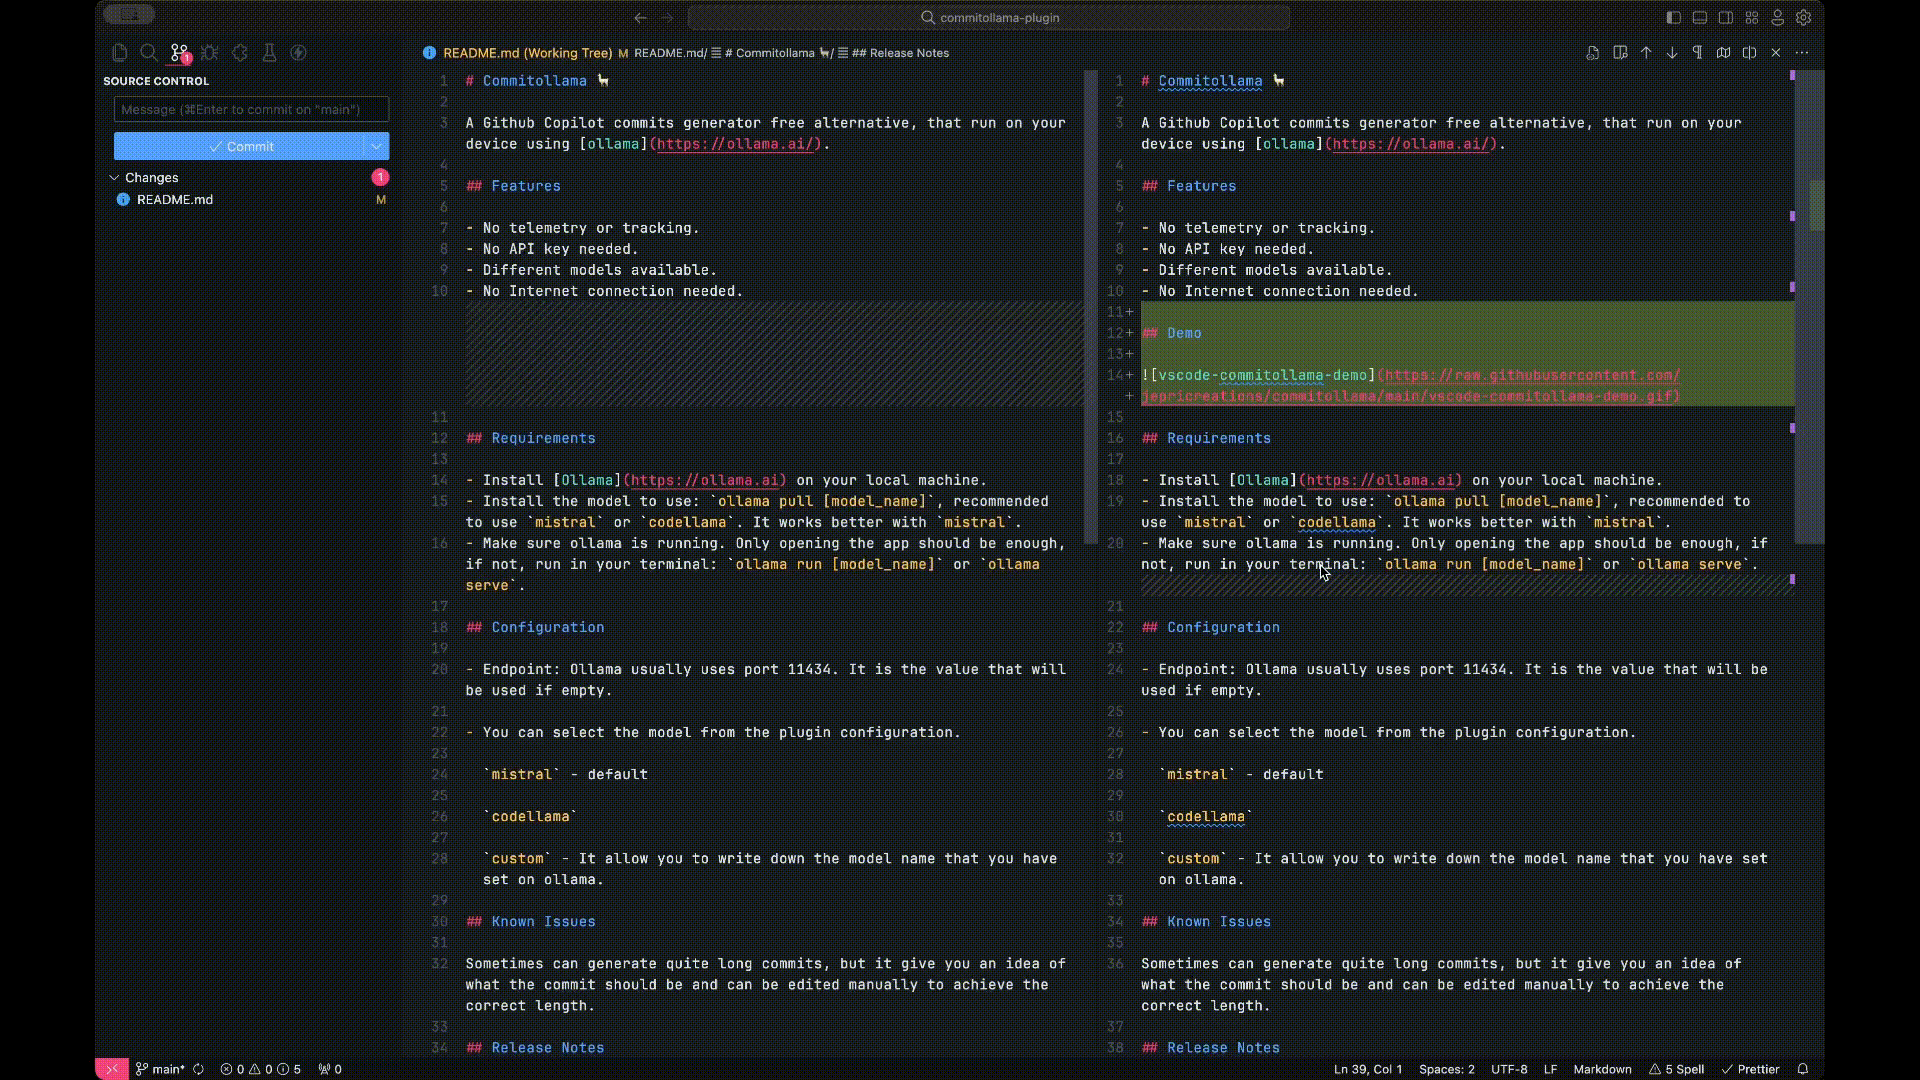Click the split editor icon
Viewport: 1920px width, 1080px height.
coord(1749,53)
